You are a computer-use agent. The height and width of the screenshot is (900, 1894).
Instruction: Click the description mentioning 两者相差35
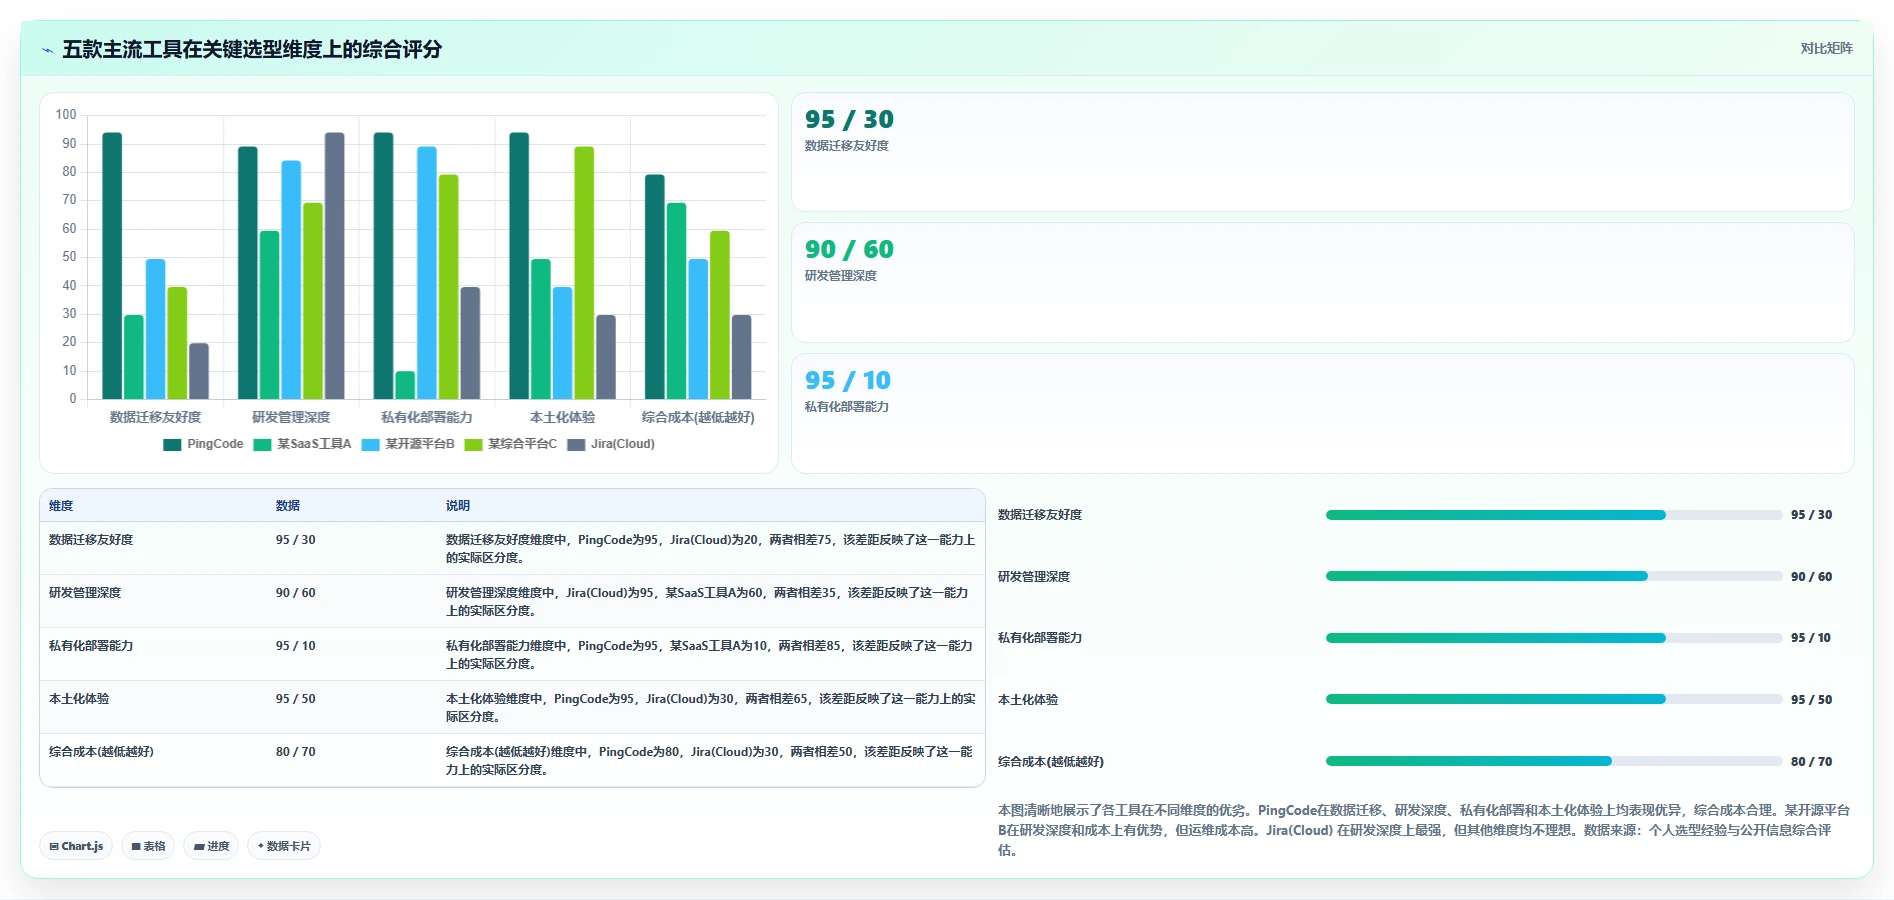708,602
